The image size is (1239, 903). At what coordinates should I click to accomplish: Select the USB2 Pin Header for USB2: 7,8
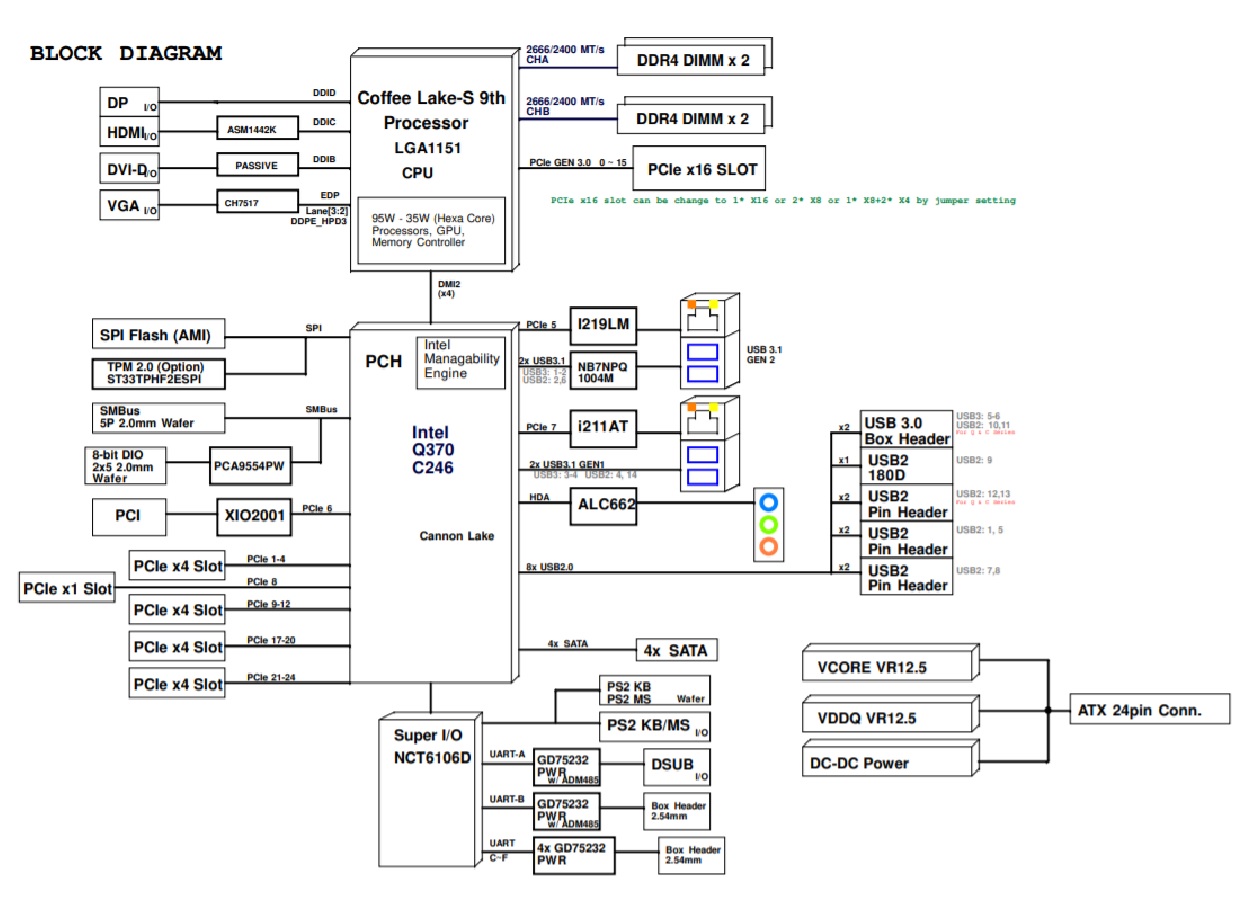[x=907, y=577]
